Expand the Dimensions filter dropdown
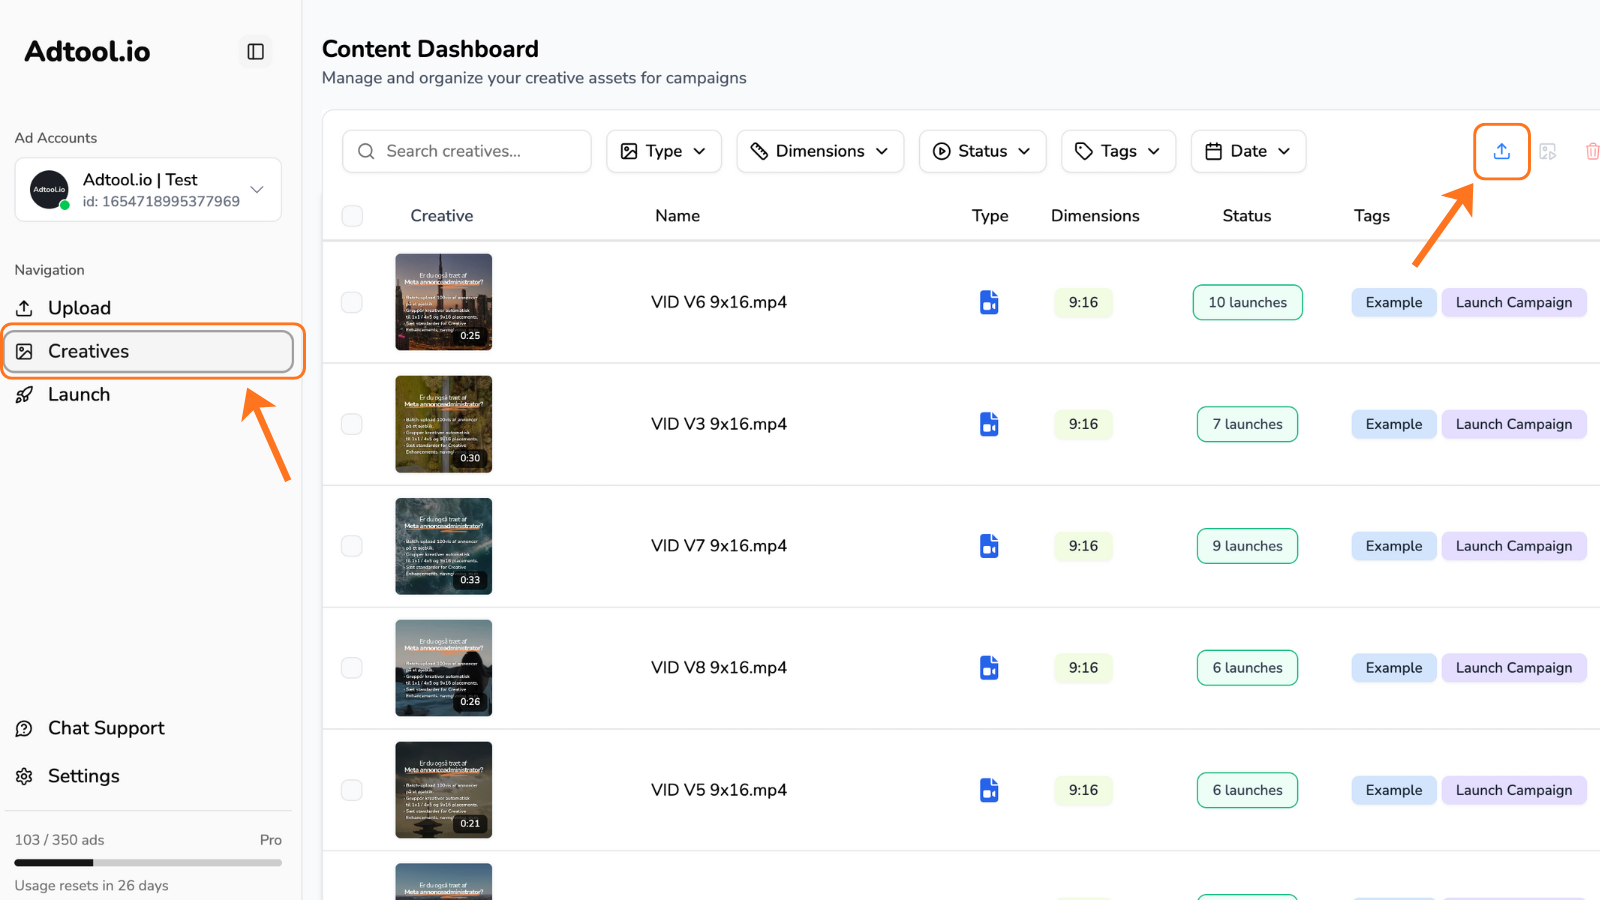The height and width of the screenshot is (900, 1600). 819,151
